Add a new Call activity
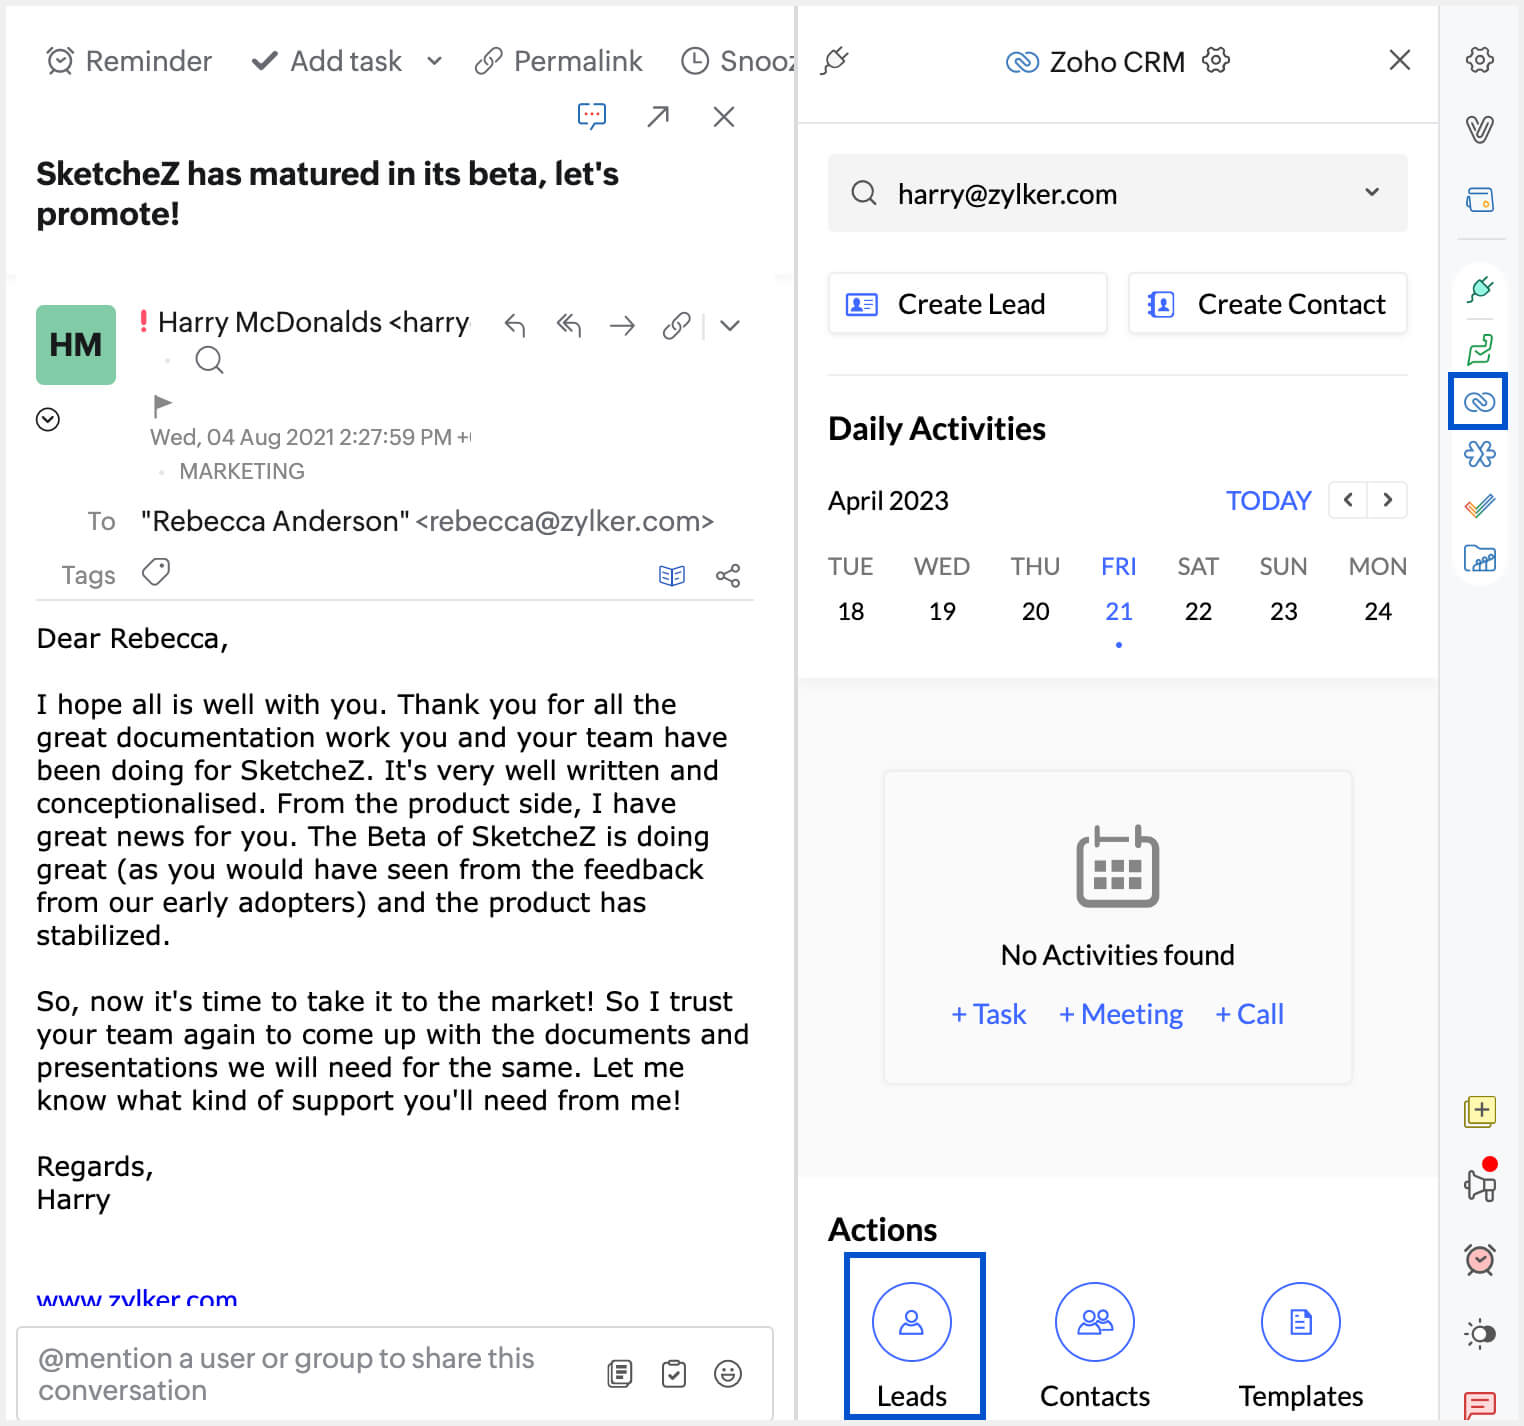 click(1250, 1014)
